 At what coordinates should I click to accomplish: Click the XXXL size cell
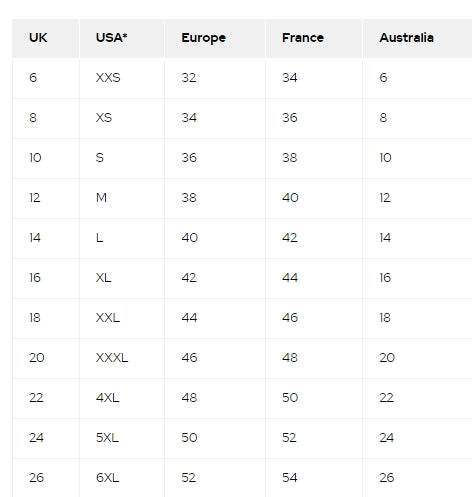coord(122,358)
